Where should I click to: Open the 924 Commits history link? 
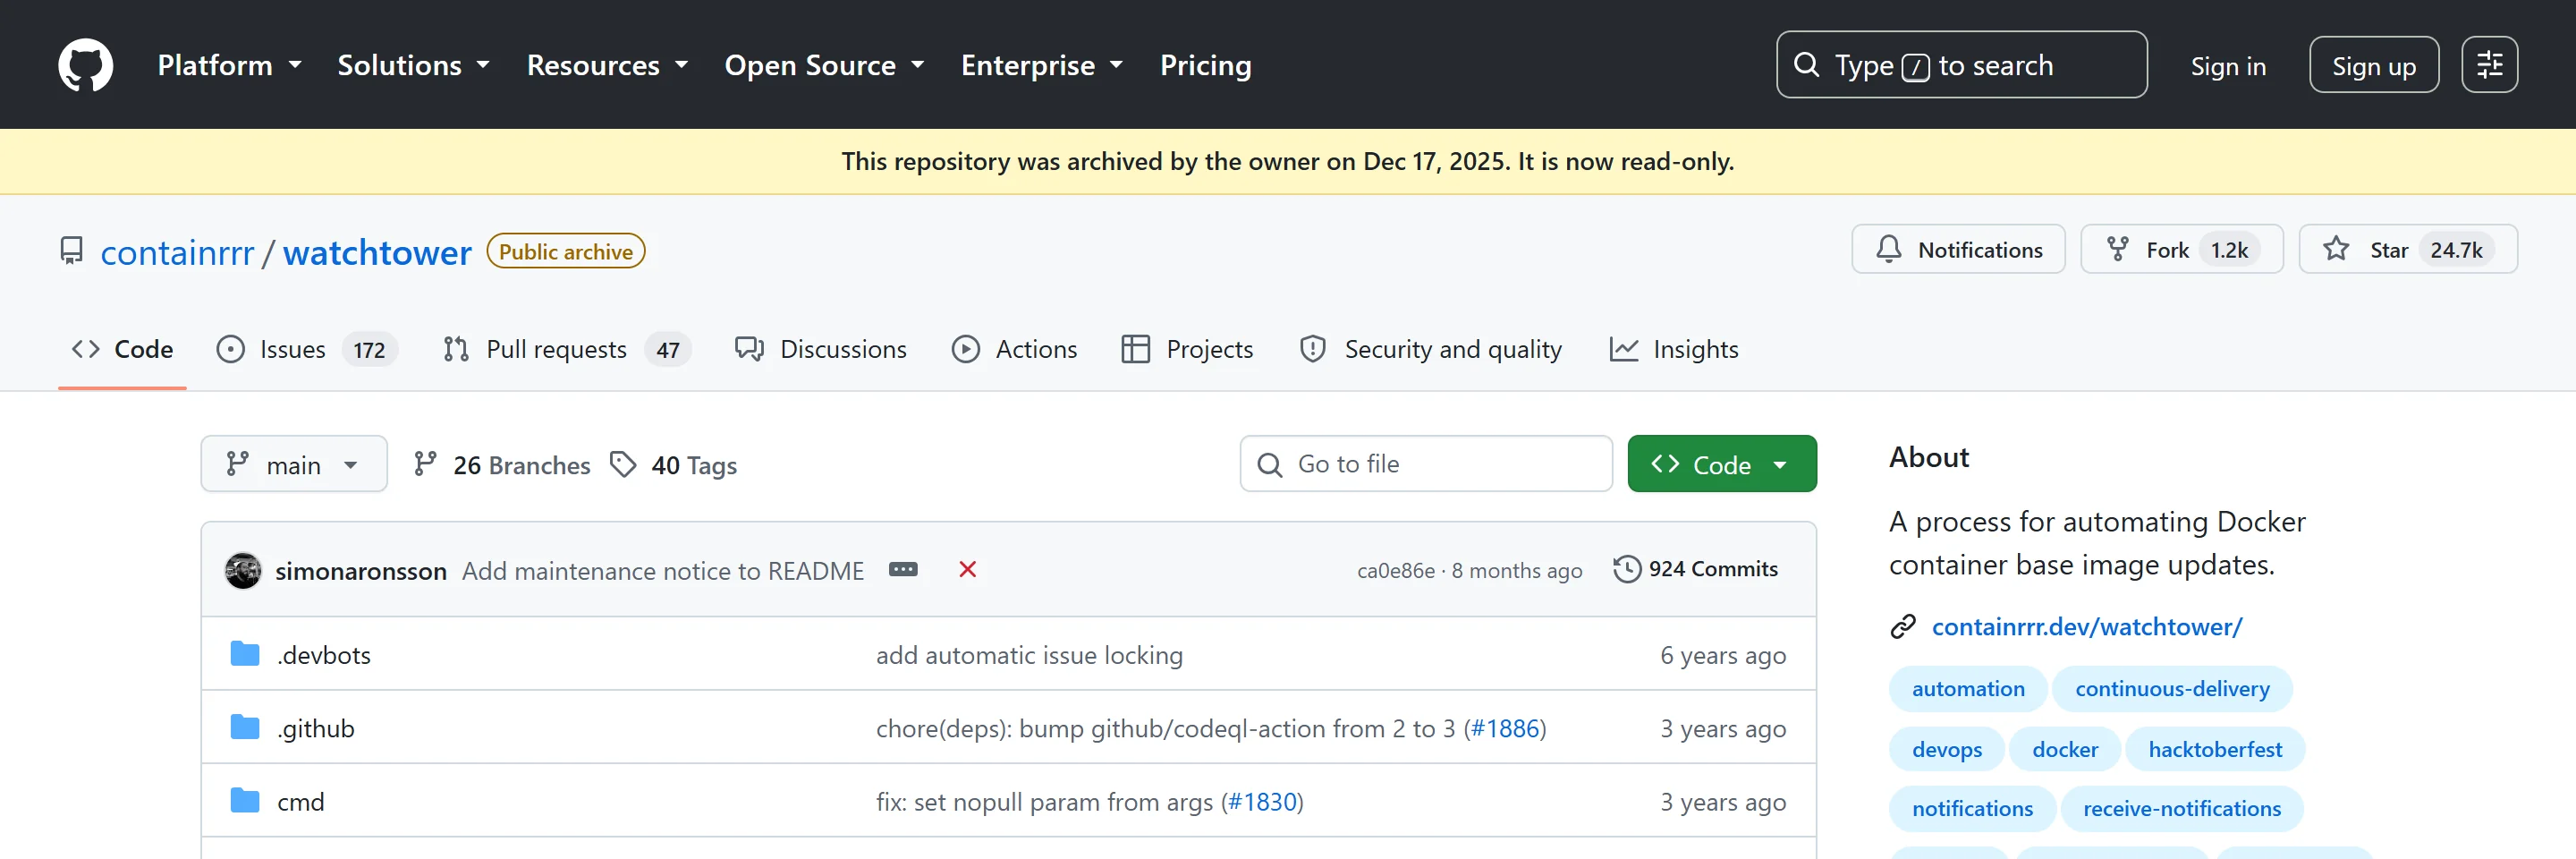[x=1696, y=569]
